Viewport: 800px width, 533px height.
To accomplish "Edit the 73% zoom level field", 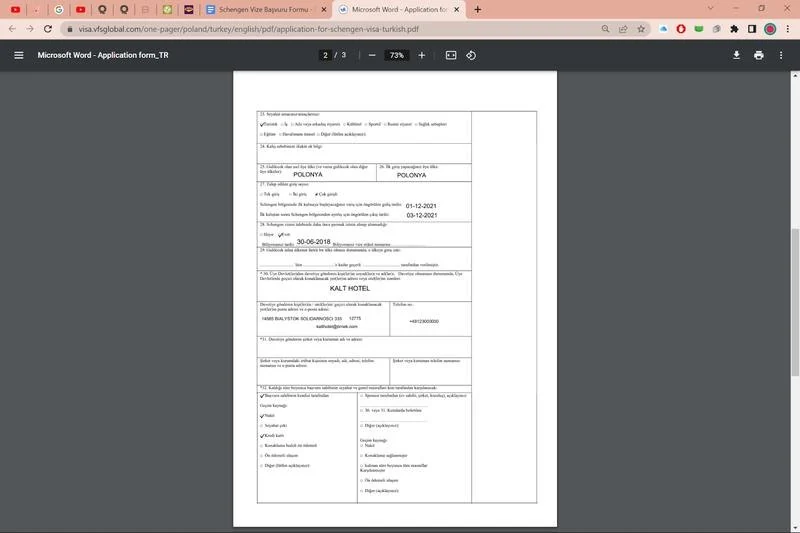I will (397, 55).
